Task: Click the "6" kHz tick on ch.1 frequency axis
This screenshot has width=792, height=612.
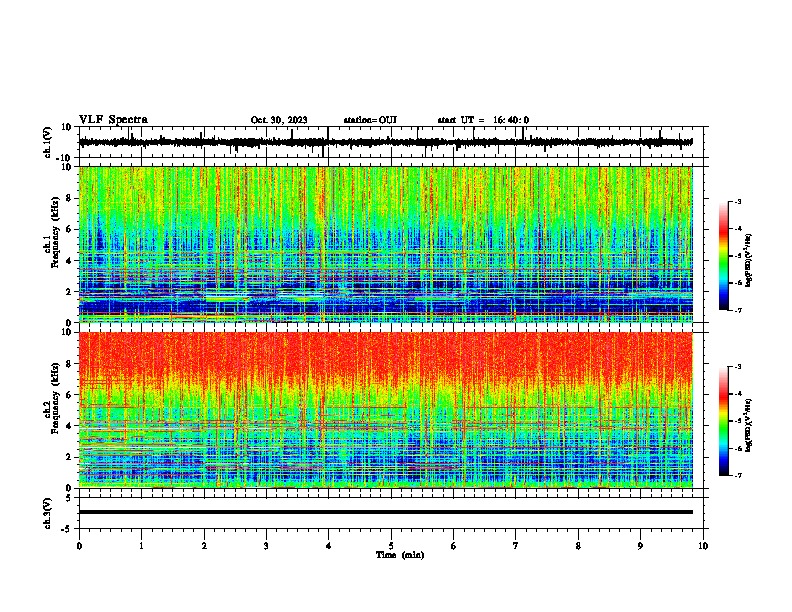Action: click(70, 229)
